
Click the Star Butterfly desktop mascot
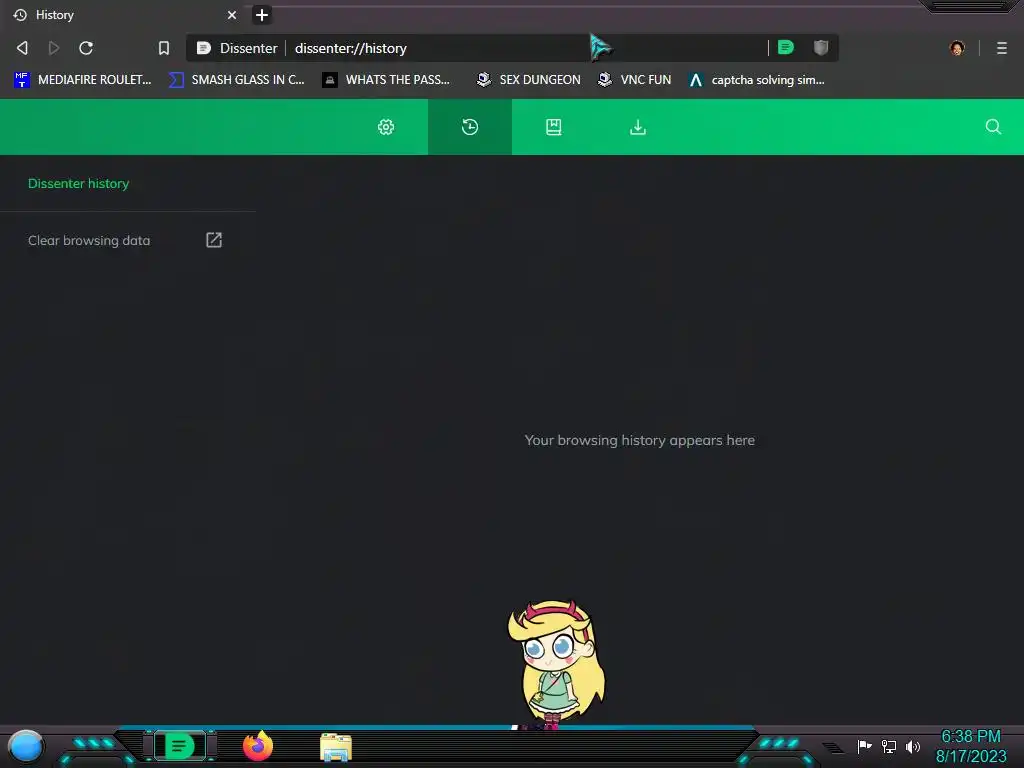(556, 664)
